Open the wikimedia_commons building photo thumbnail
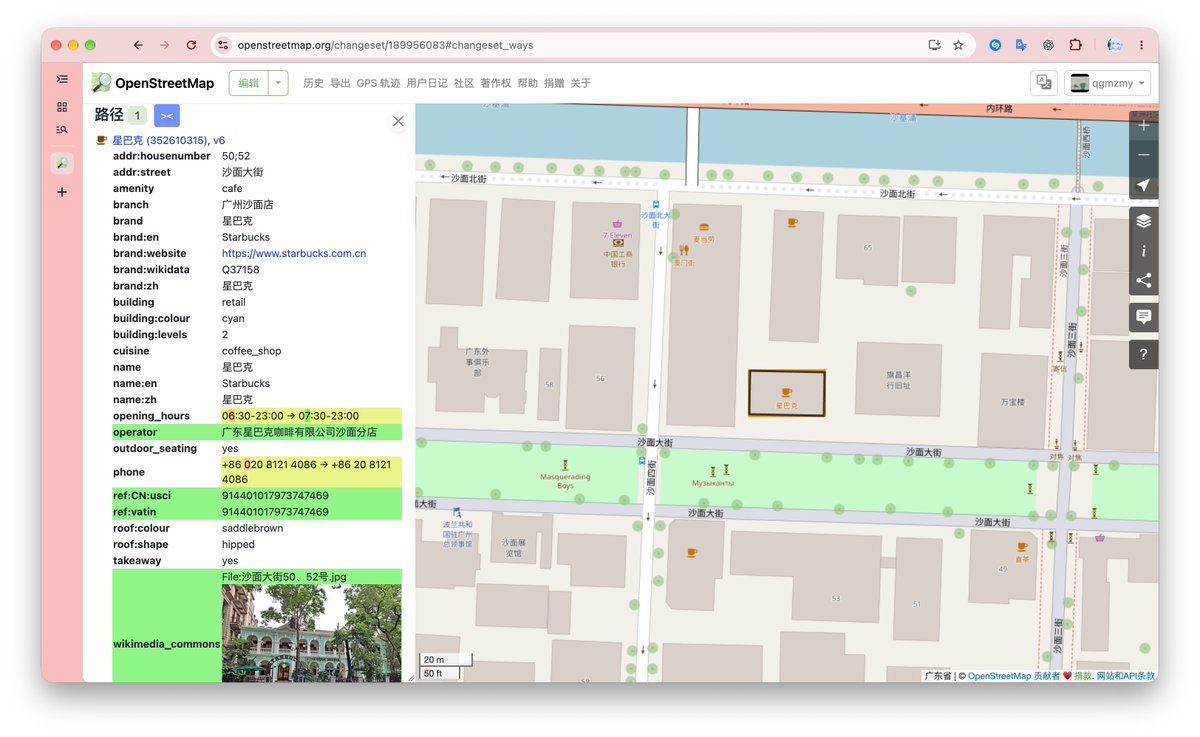Image resolution: width=1200 pixels, height=737 pixels. (311, 633)
